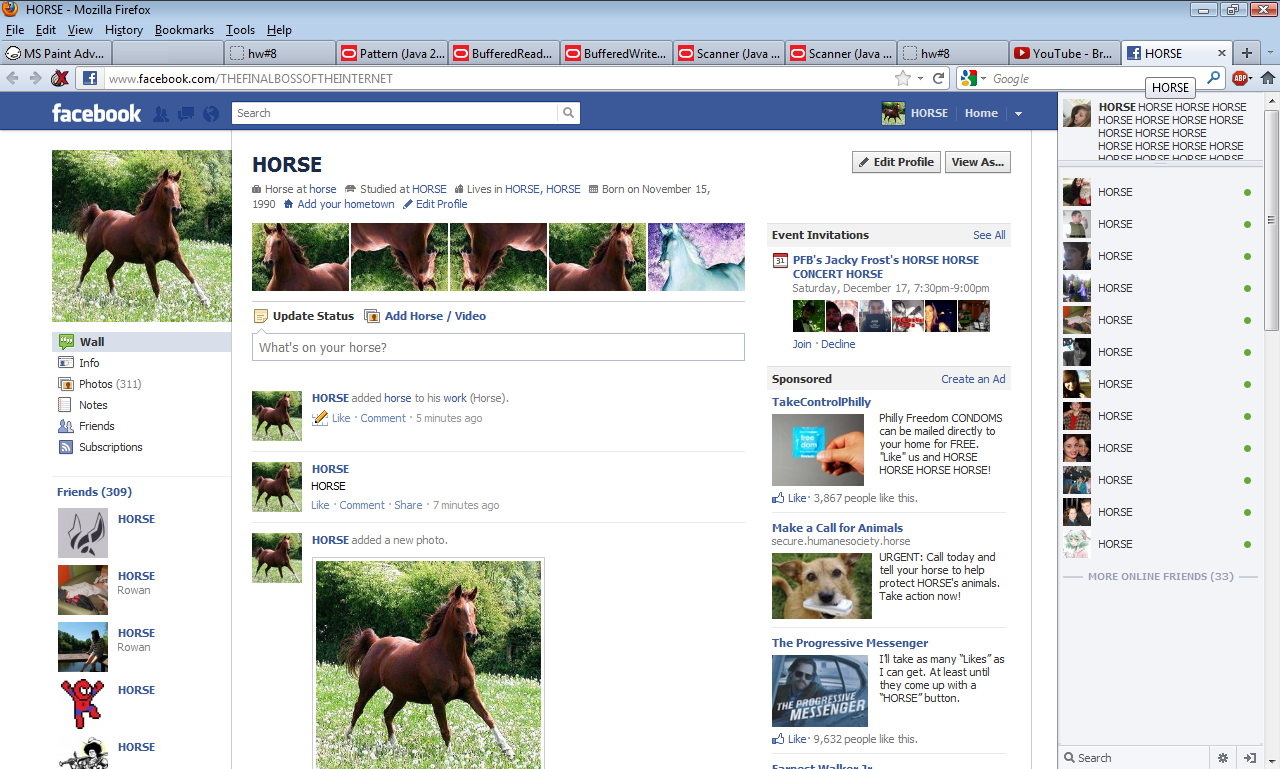Select Wall in the profile sidebar
1280x769 pixels.
coord(141,342)
